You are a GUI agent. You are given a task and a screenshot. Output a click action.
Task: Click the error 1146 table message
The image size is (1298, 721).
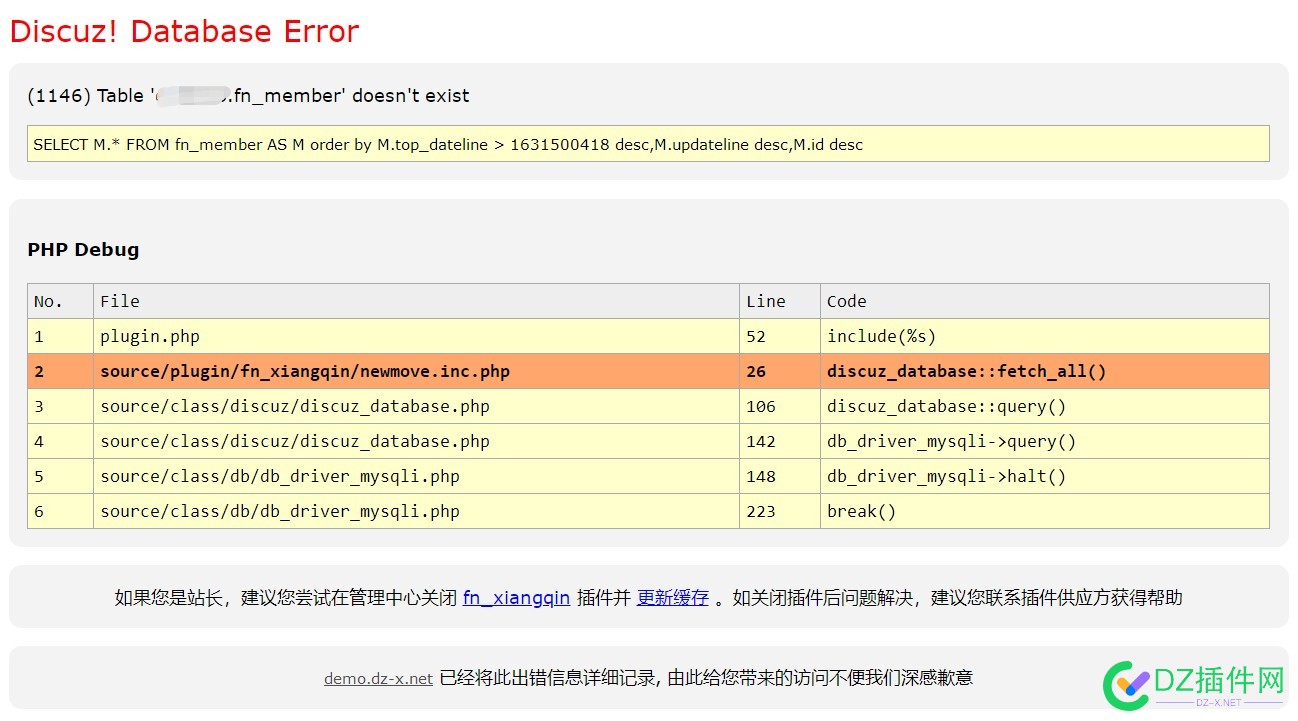pos(248,96)
